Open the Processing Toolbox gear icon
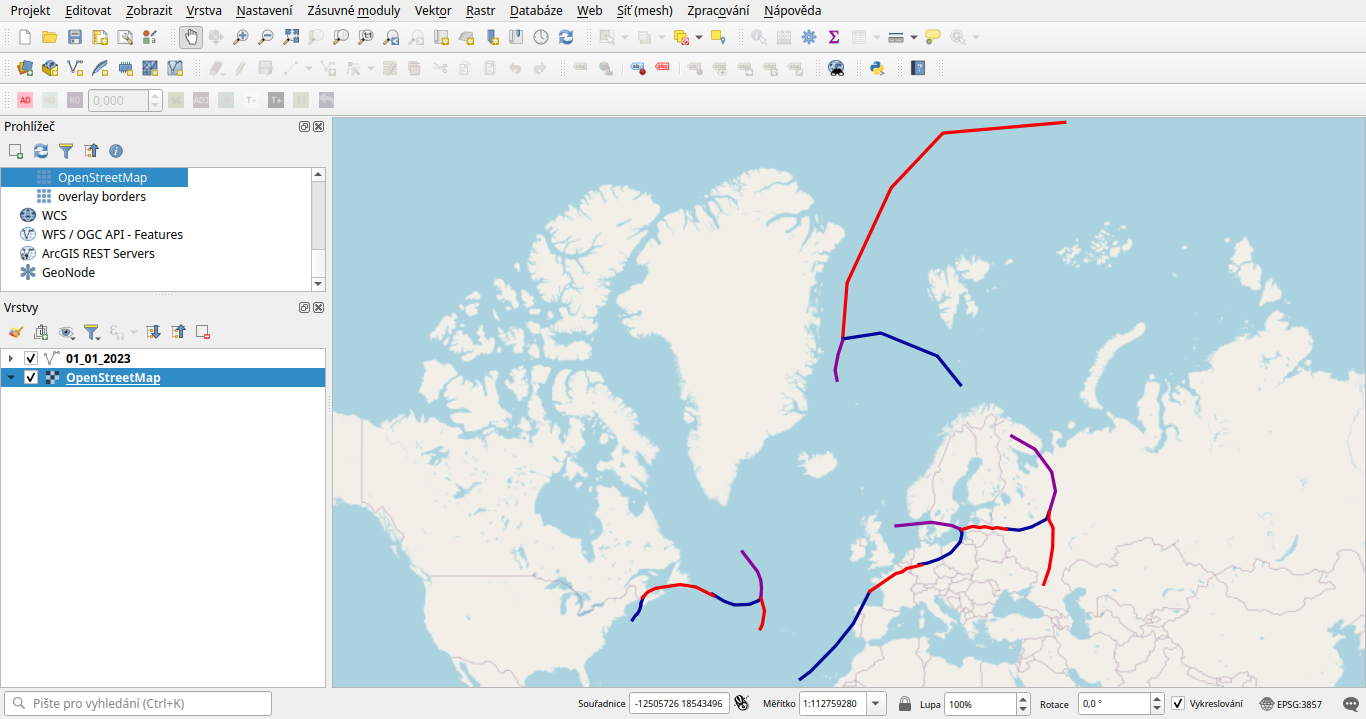This screenshot has width=1366, height=719. click(809, 37)
